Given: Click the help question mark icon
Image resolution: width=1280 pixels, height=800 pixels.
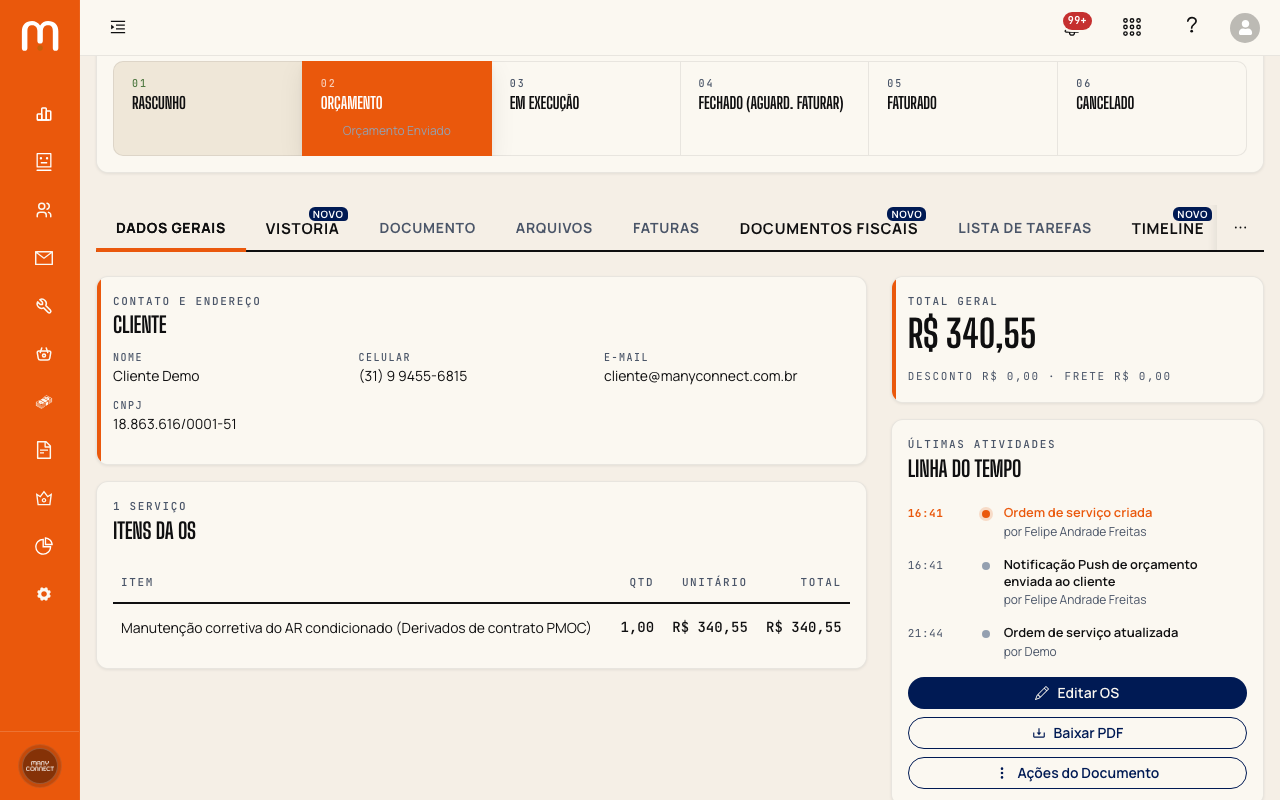Looking at the screenshot, I should 1191,26.
